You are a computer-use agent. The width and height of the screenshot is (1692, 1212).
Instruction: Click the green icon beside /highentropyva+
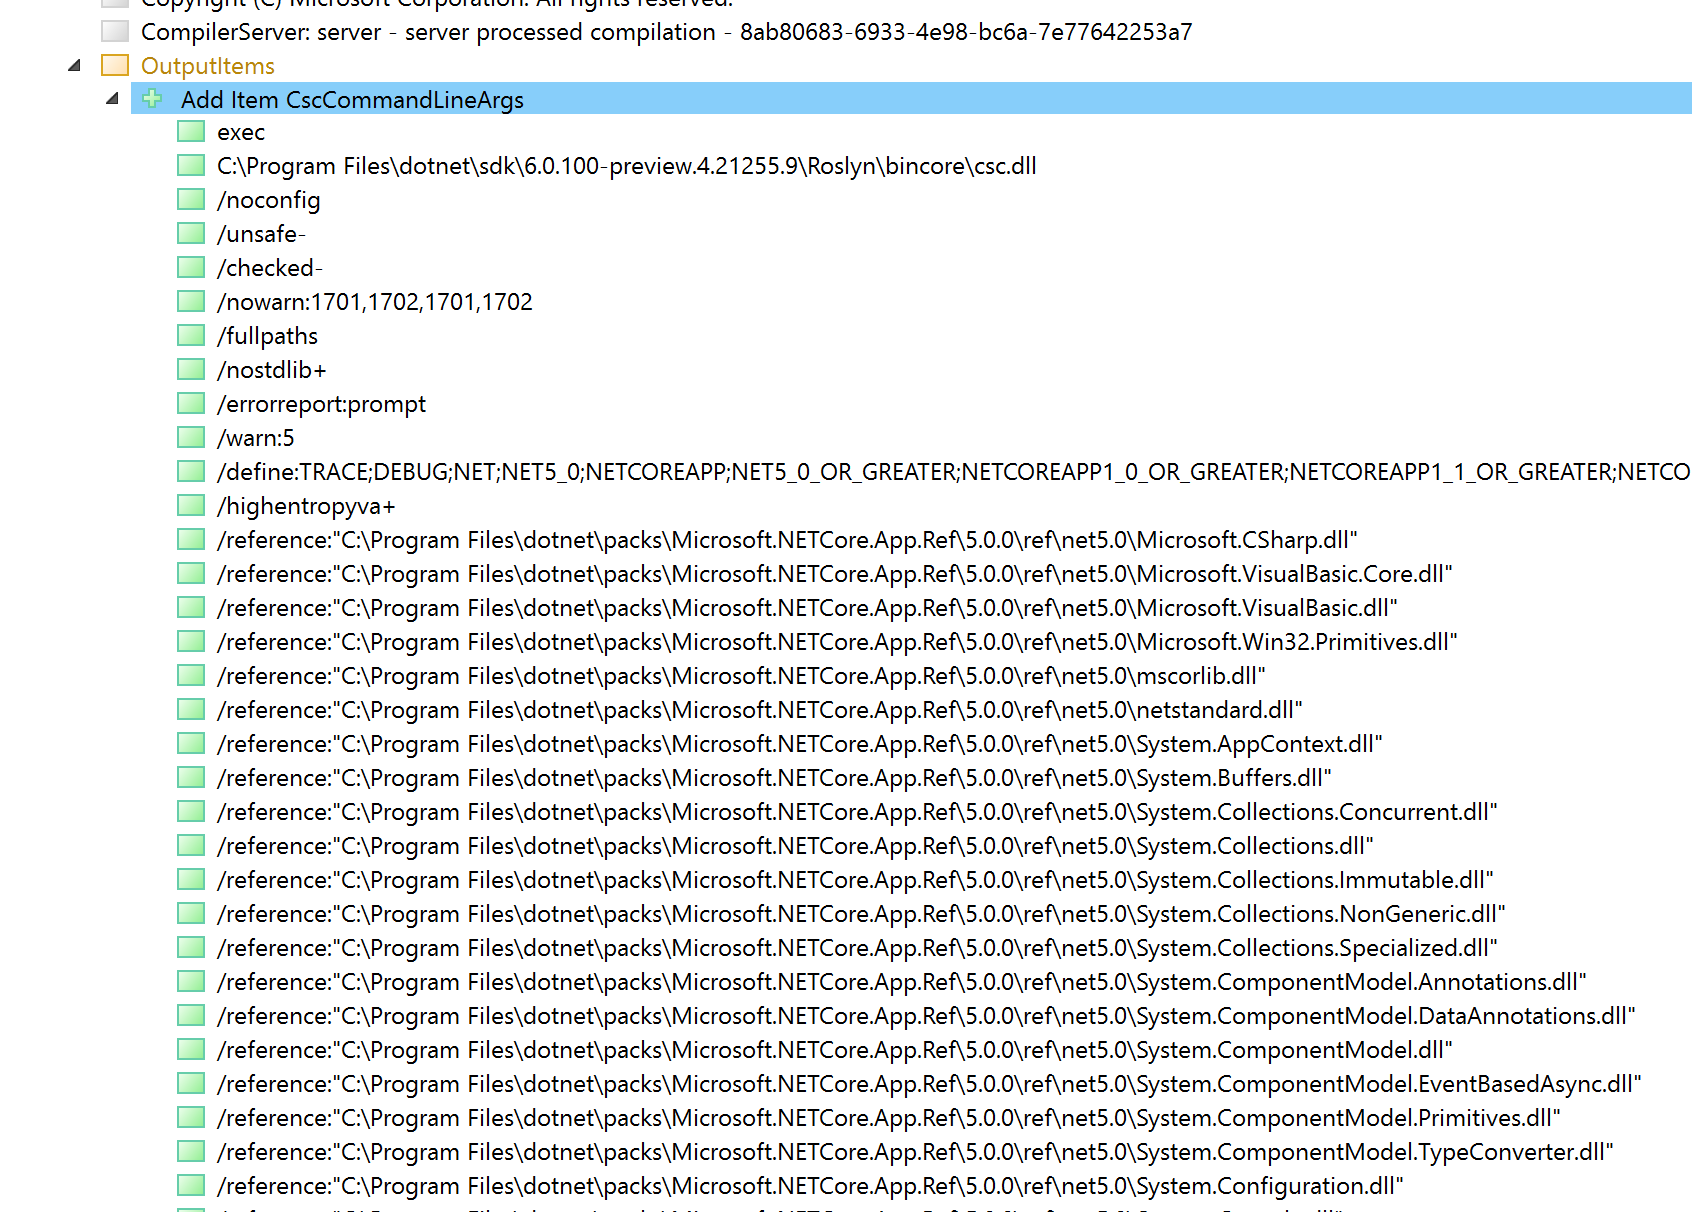(x=190, y=505)
